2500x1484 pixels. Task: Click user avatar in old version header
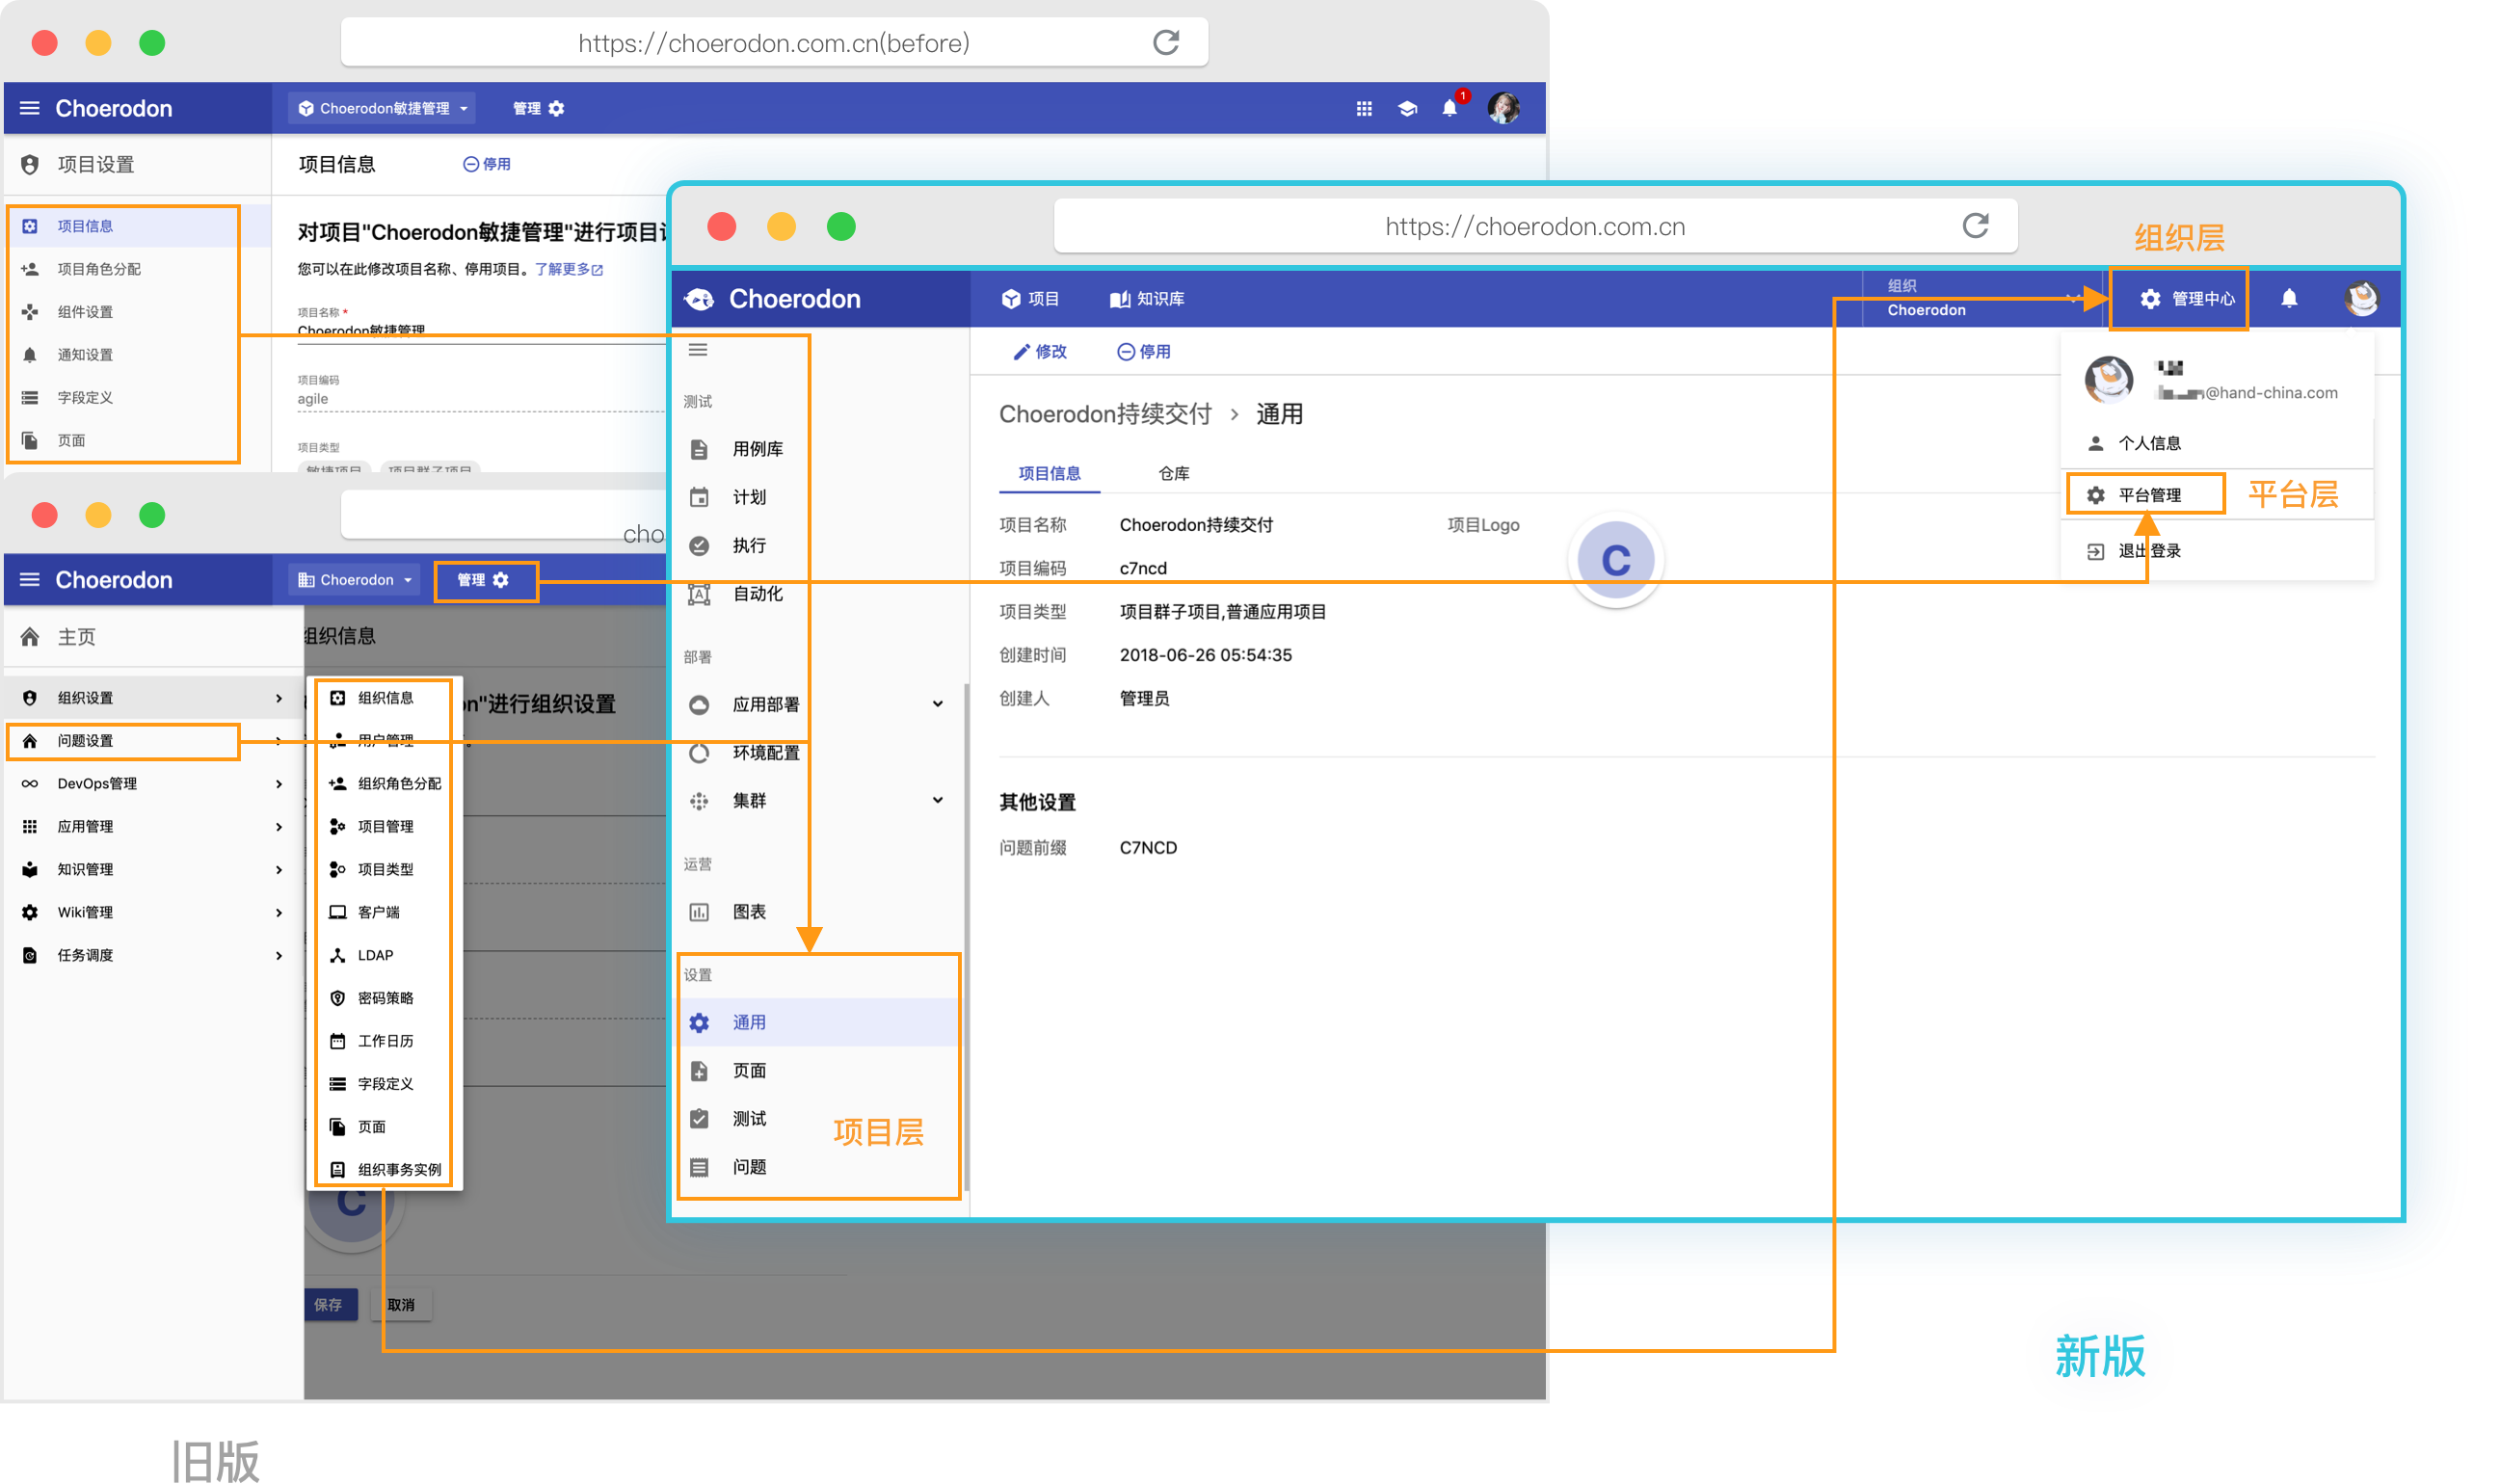(x=1503, y=108)
